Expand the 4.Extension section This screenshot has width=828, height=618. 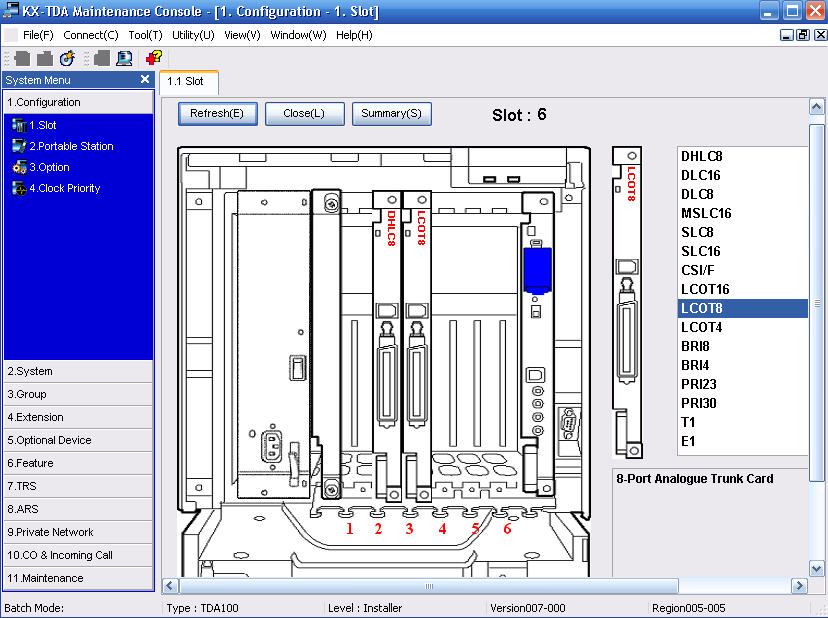(x=79, y=417)
